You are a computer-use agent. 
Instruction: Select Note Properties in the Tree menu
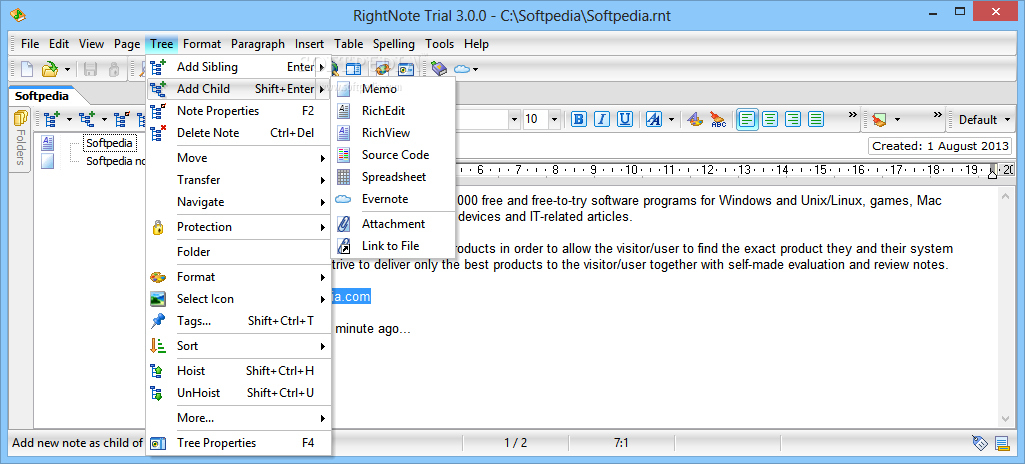(239, 111)
